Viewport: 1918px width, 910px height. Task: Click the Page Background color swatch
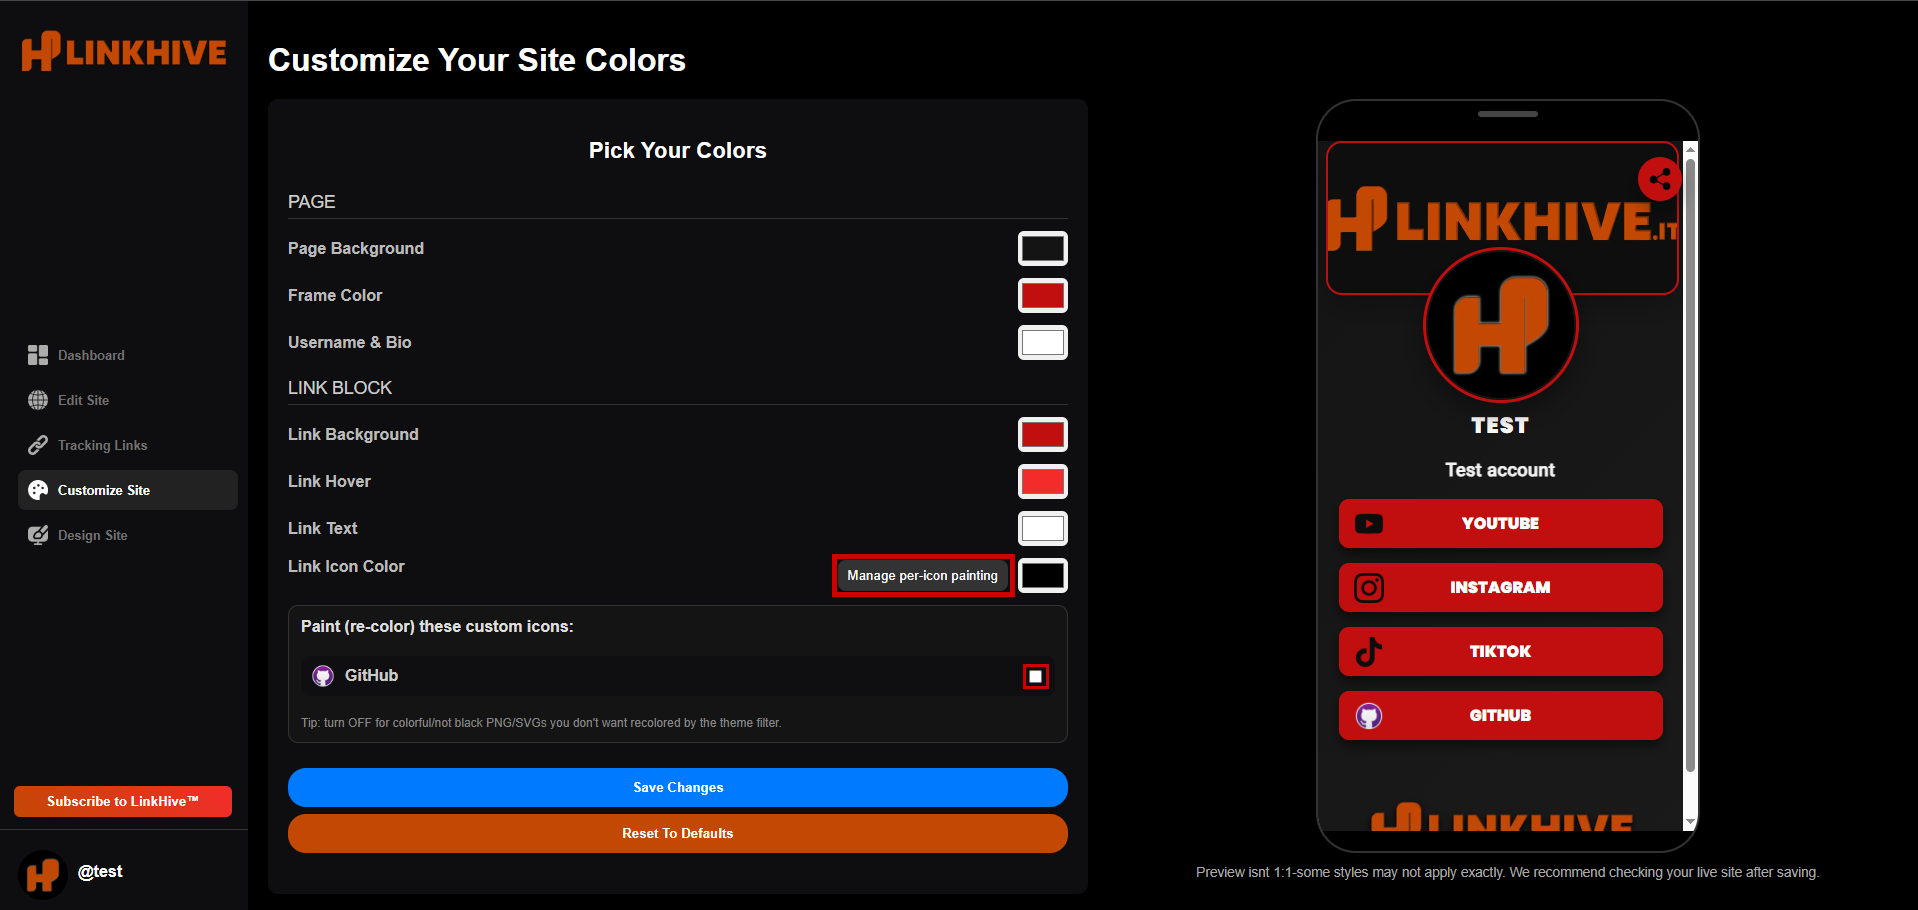[x=1042, y=248]
